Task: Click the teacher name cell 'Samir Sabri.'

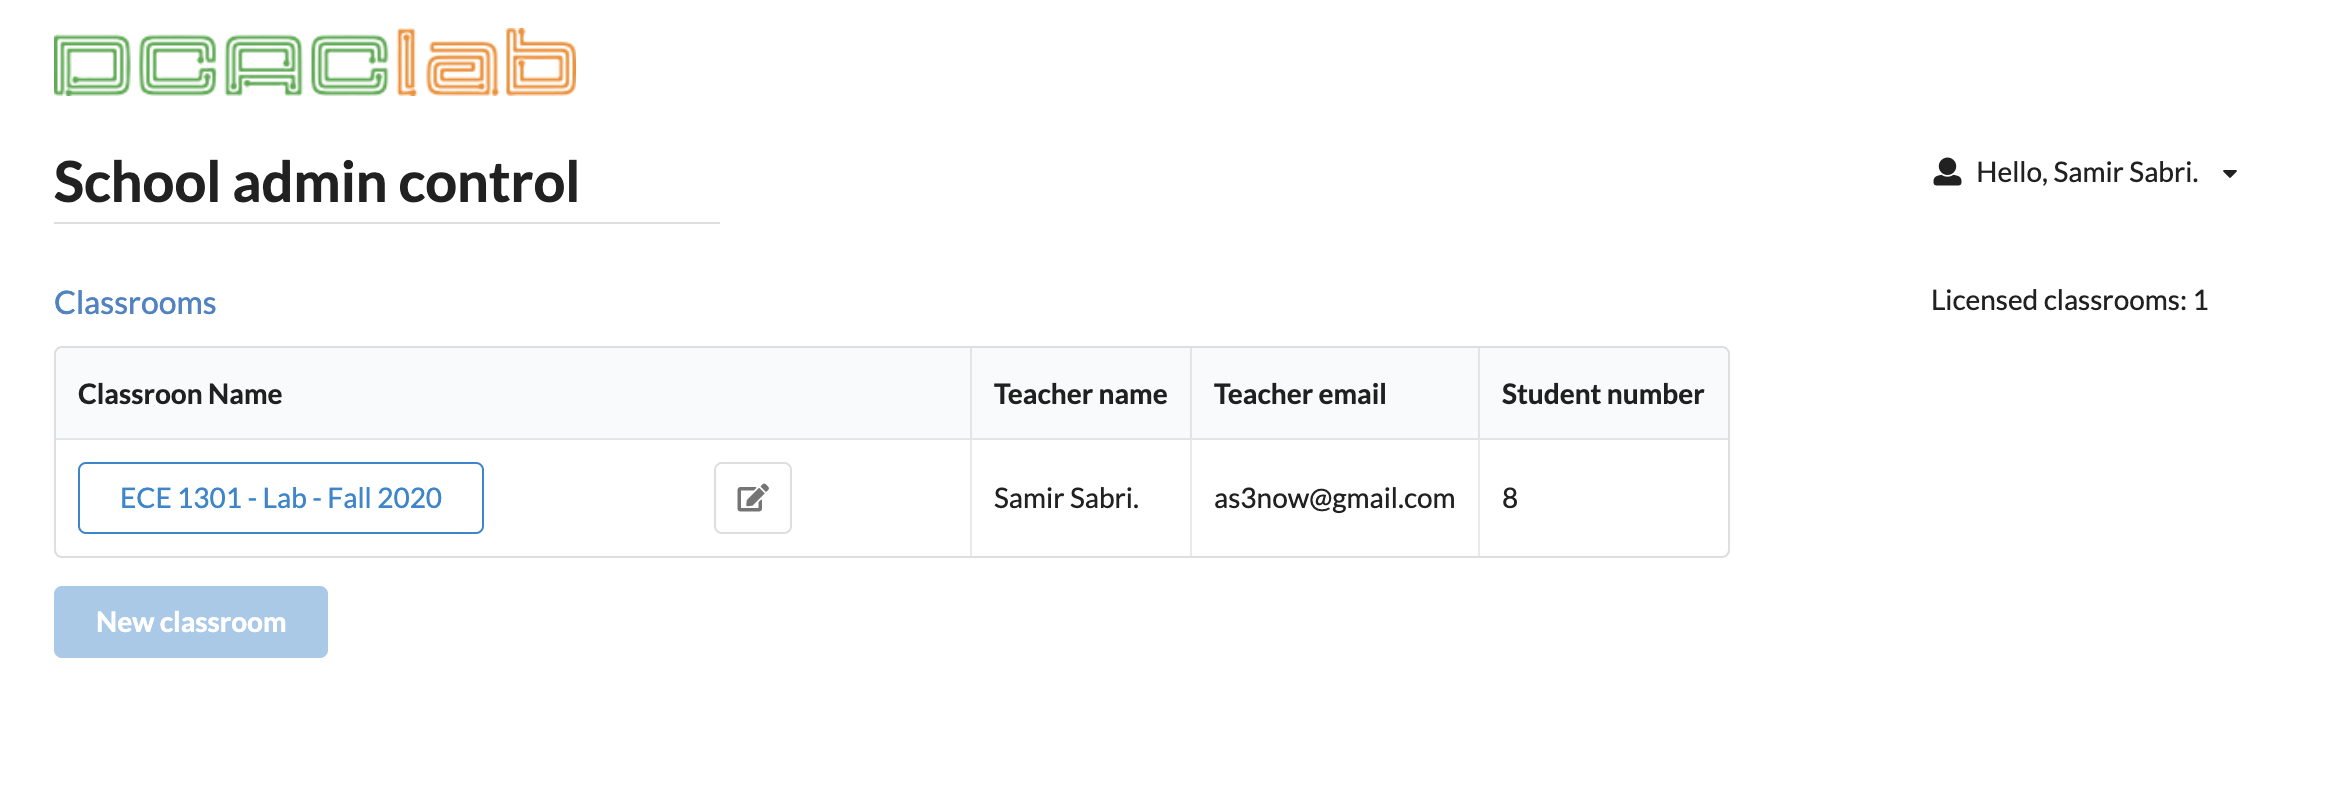Action: [x=1066, y=498]
